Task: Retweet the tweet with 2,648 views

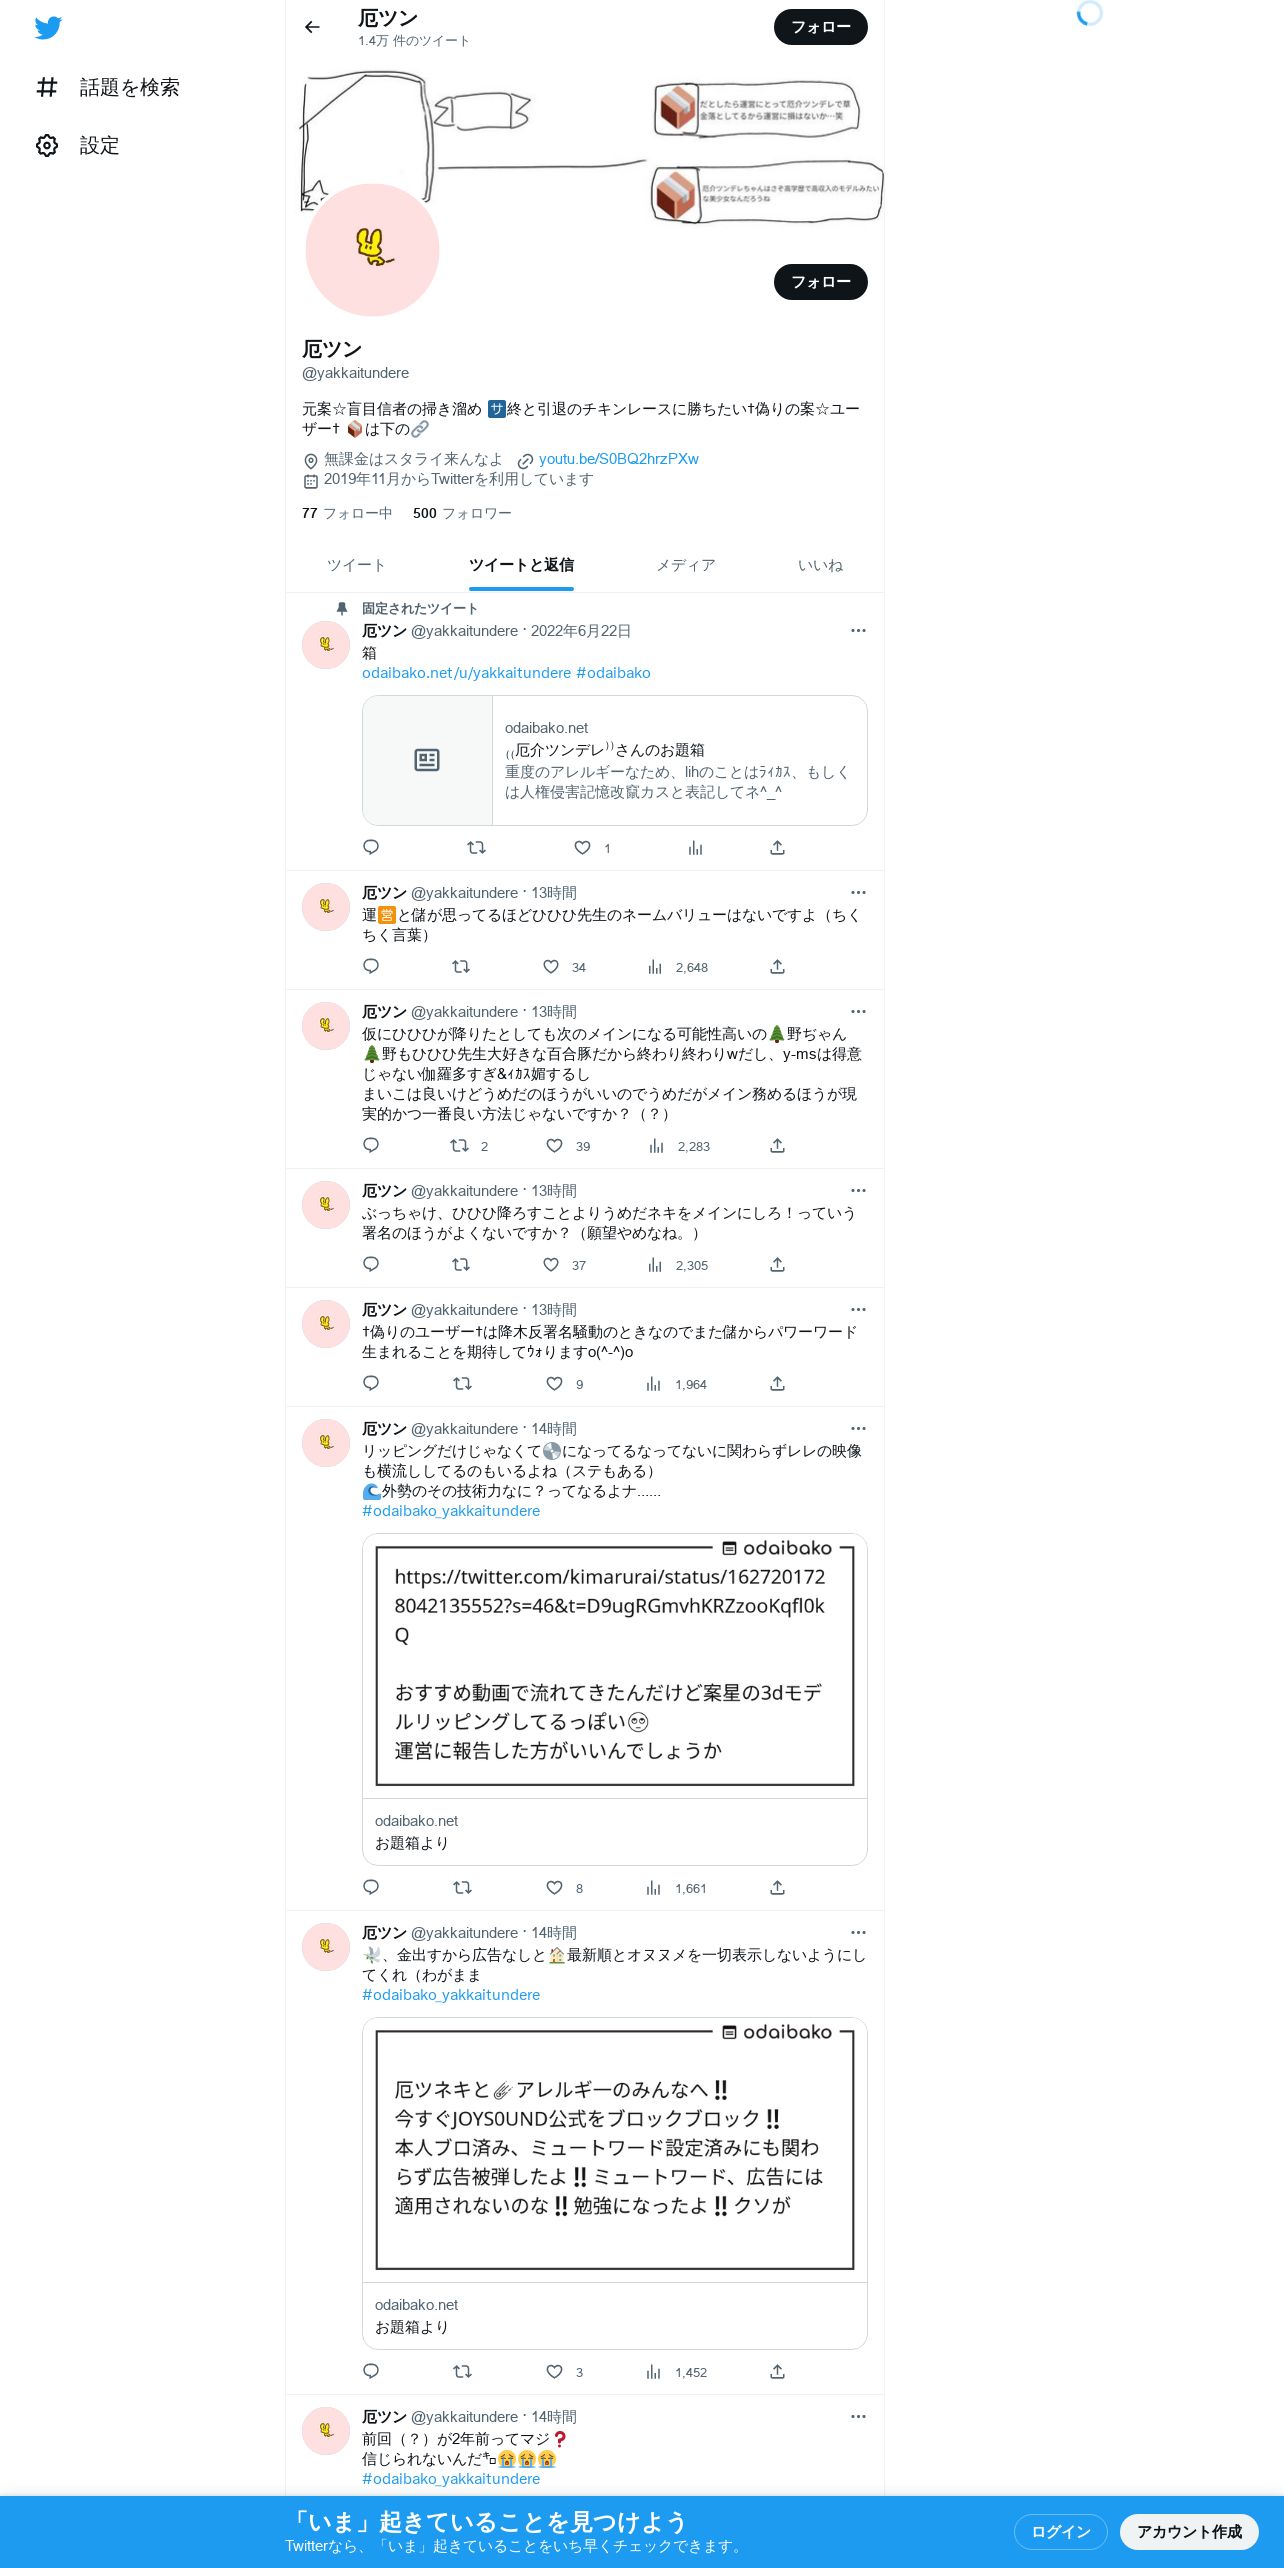Action: point(461,967)
